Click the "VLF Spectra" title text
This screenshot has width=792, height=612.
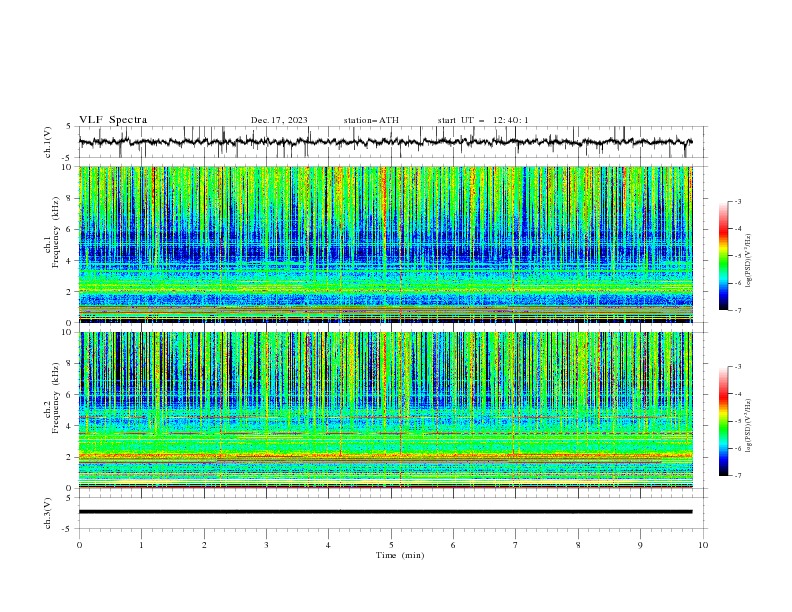(113, 120)
